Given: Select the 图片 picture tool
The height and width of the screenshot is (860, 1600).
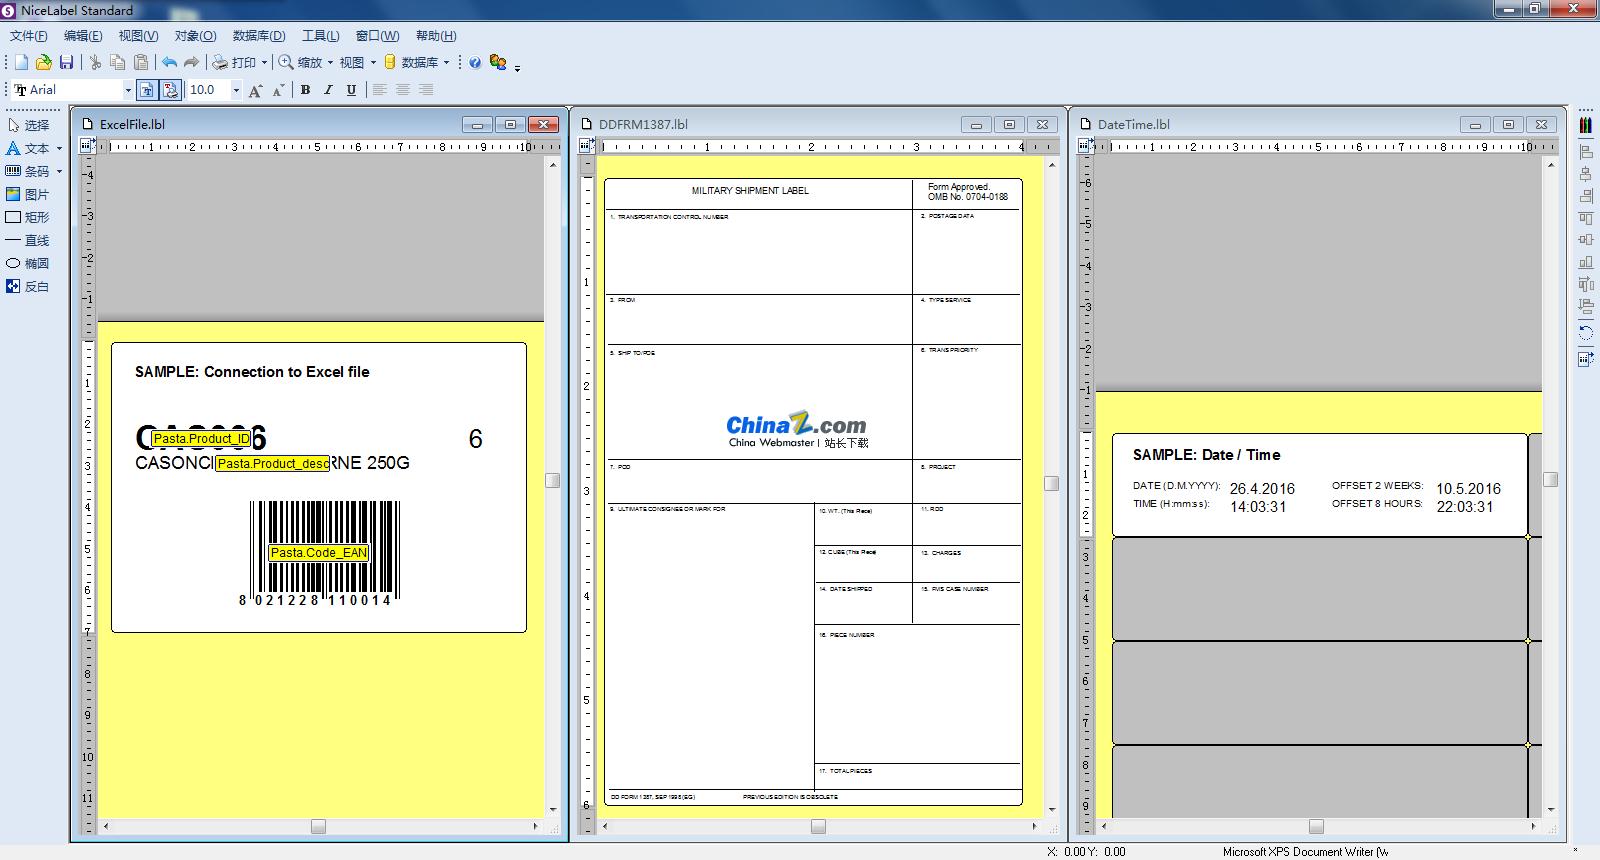Looking at the screenshot, I should point(28,194).
